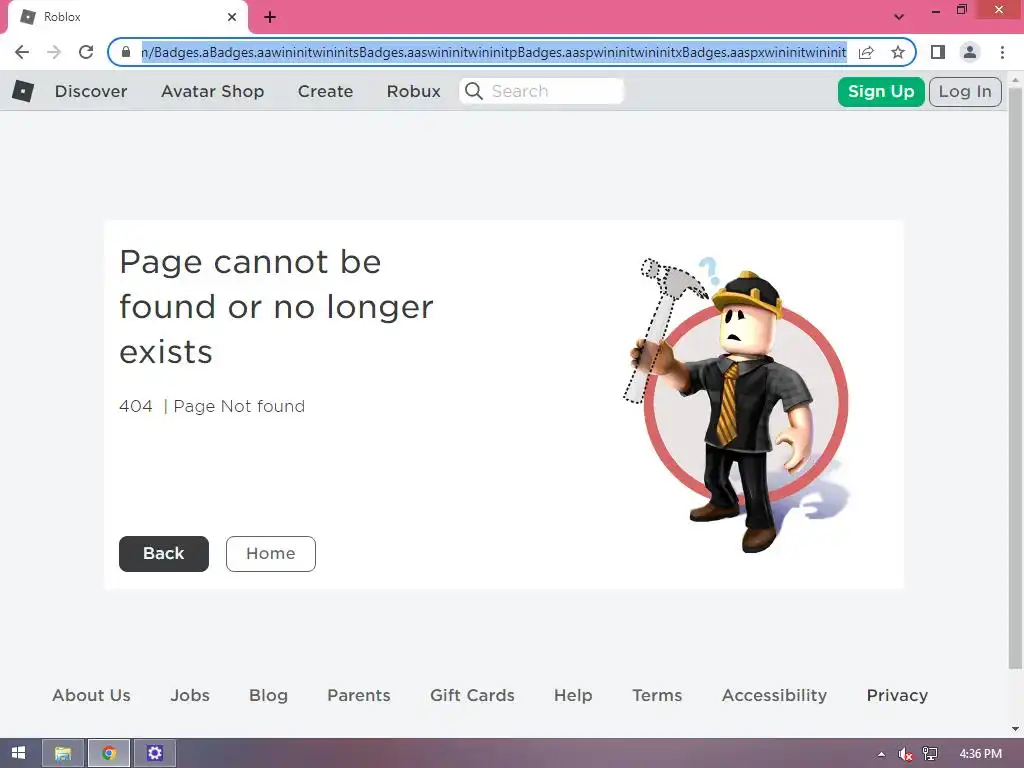This screenshot has height=768, width=1024.
Task: Click the scrollbar down arrow
Action: coord(1015,729)
